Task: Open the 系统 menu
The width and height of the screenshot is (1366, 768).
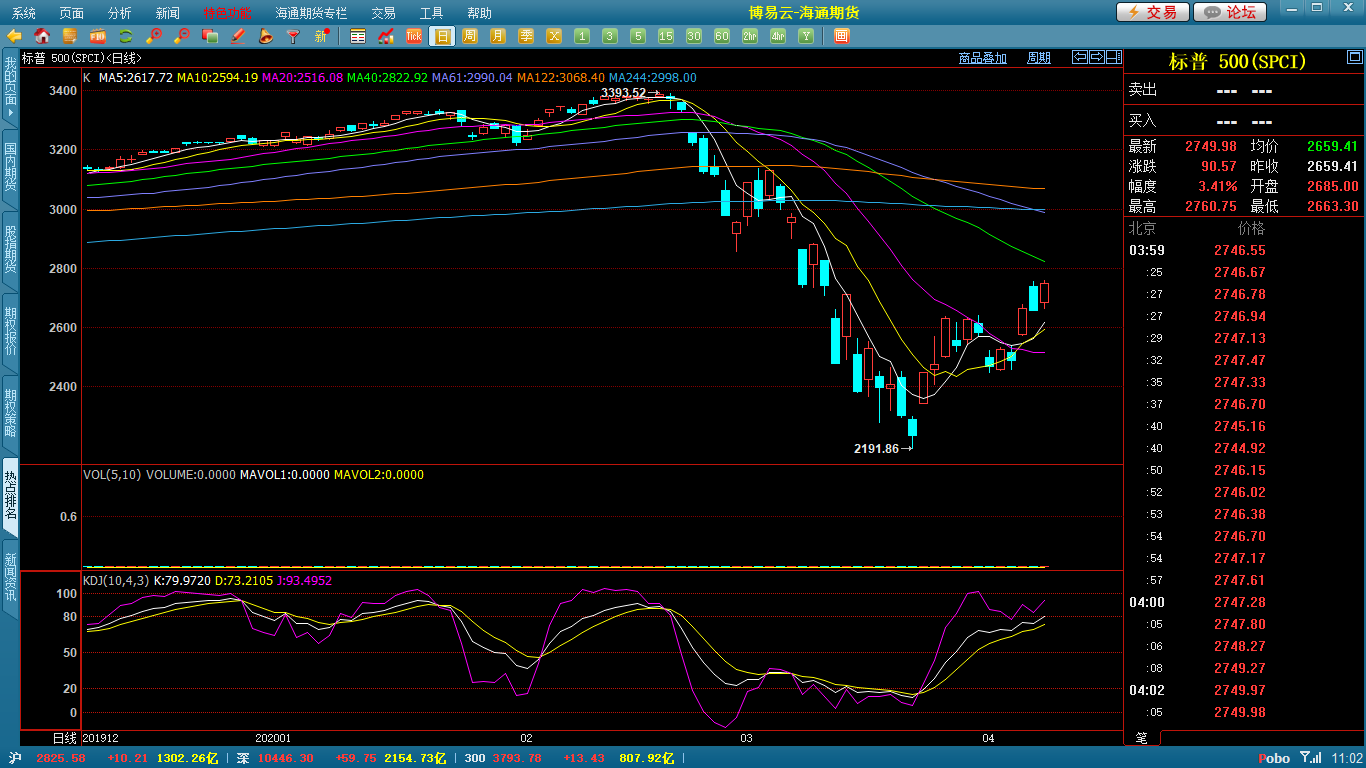Action: [x=24, y=13]
